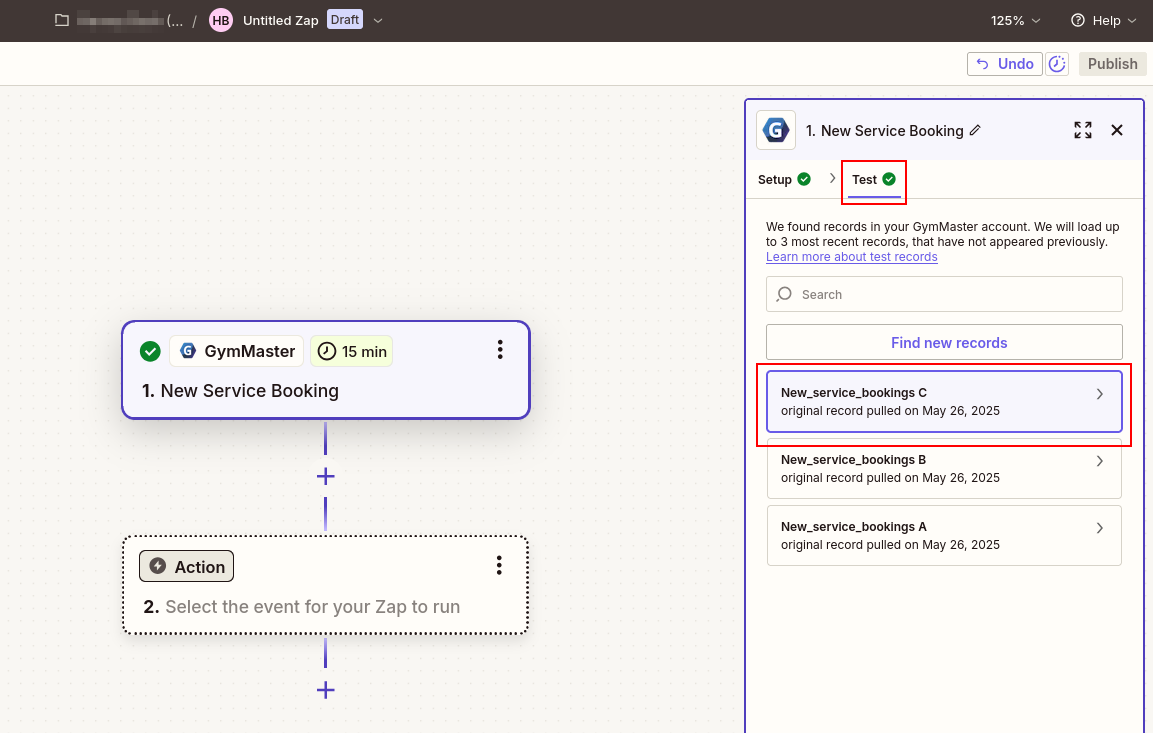
Task: Click the Publish button
Action: click(x=1113, y=64)
